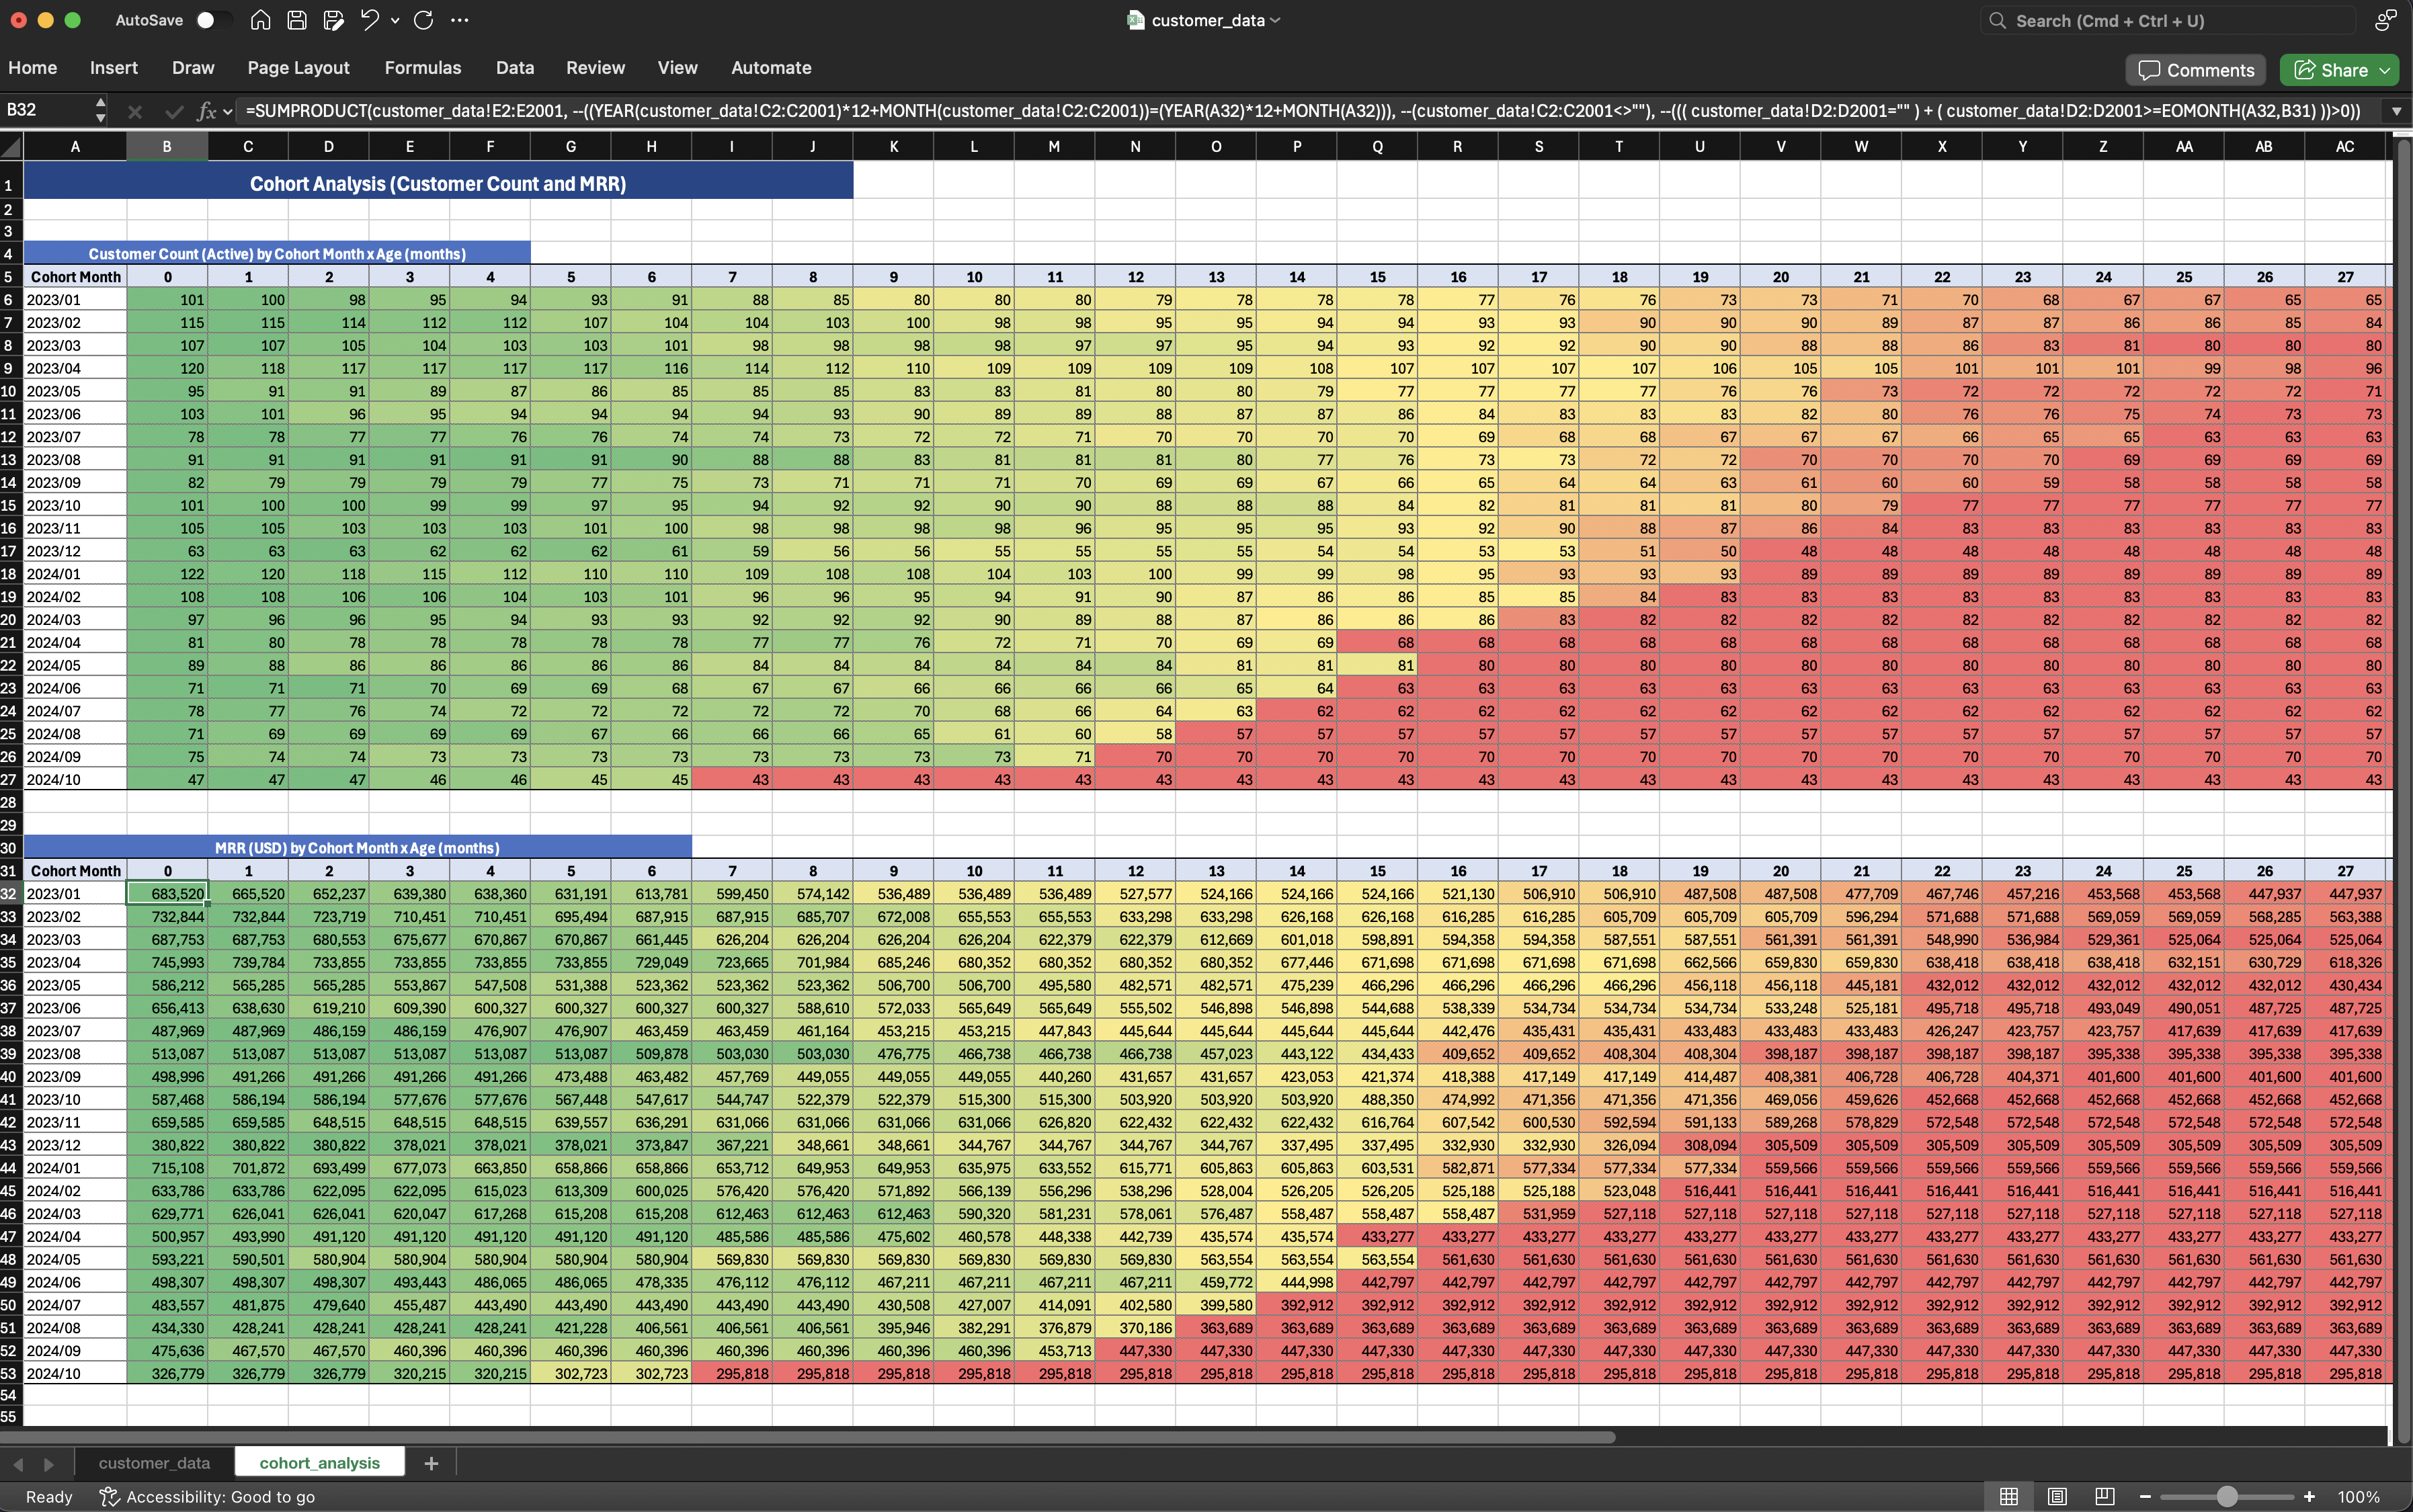Click the Redo arrow icon
Viewport: 2413px width, 1512px height.
(423, 20)
